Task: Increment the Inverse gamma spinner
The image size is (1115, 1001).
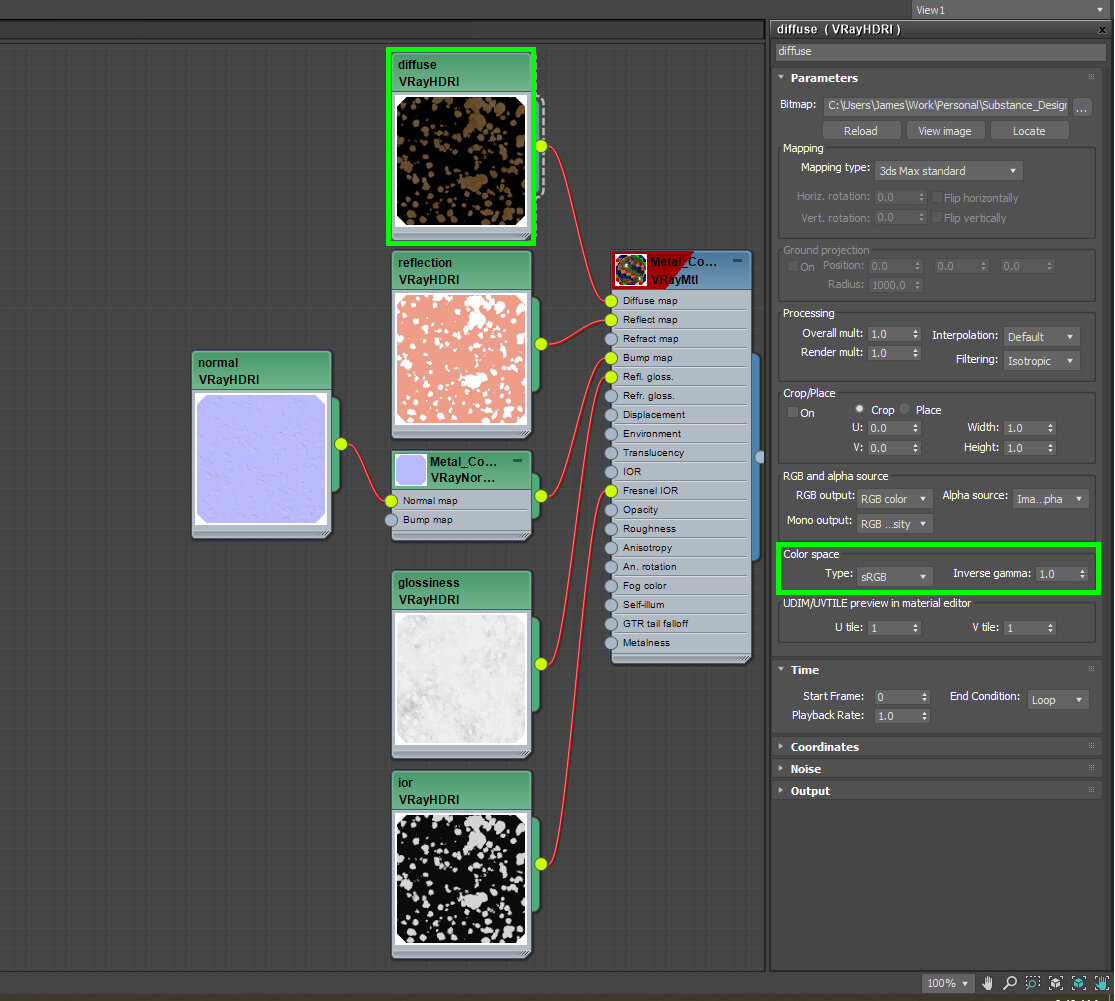Action: click(1082, 571)
